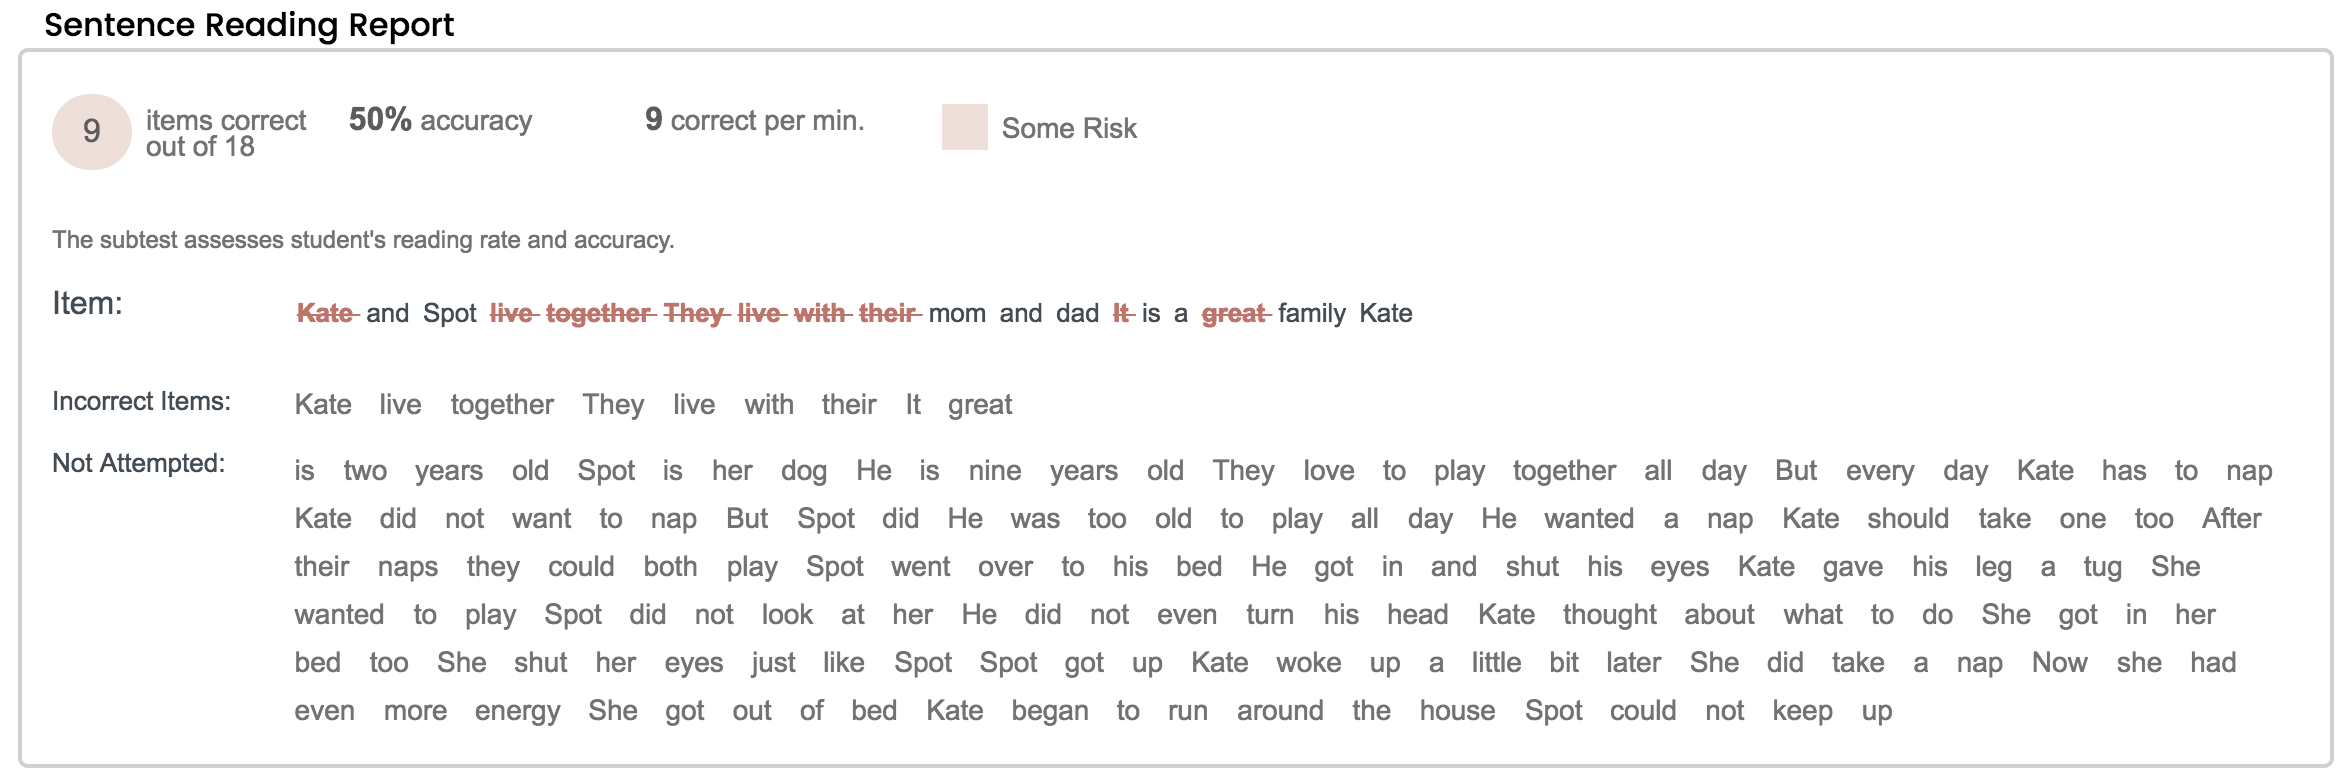Click crossed-out word 'great' in Item sentence
Screen dimensions: 2352x784
coord(1234,313)
